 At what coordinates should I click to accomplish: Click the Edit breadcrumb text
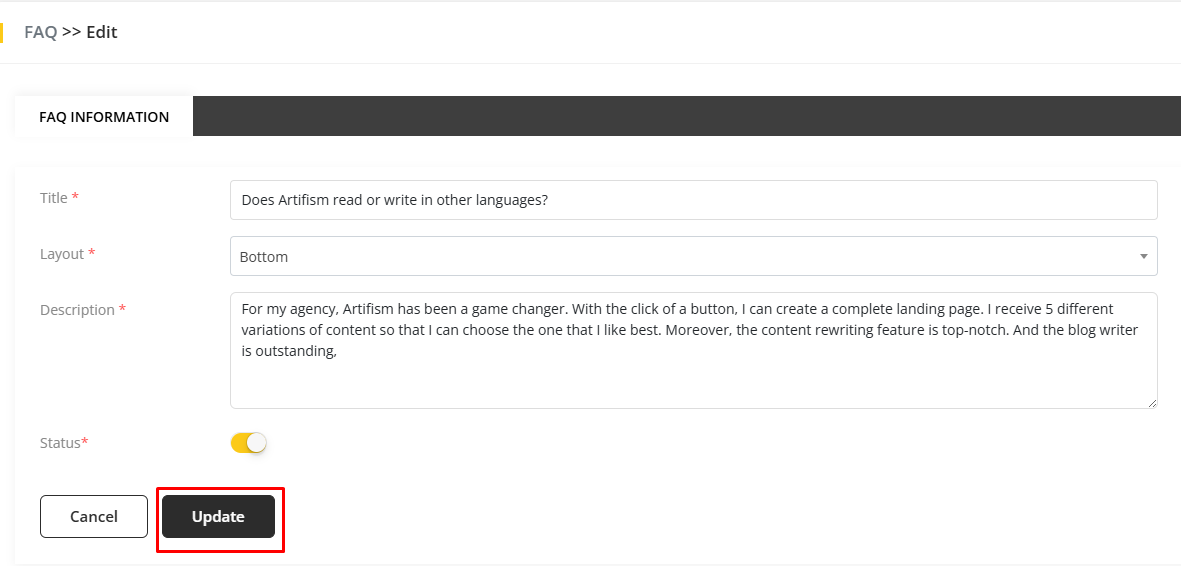click(x=102, y=32)
